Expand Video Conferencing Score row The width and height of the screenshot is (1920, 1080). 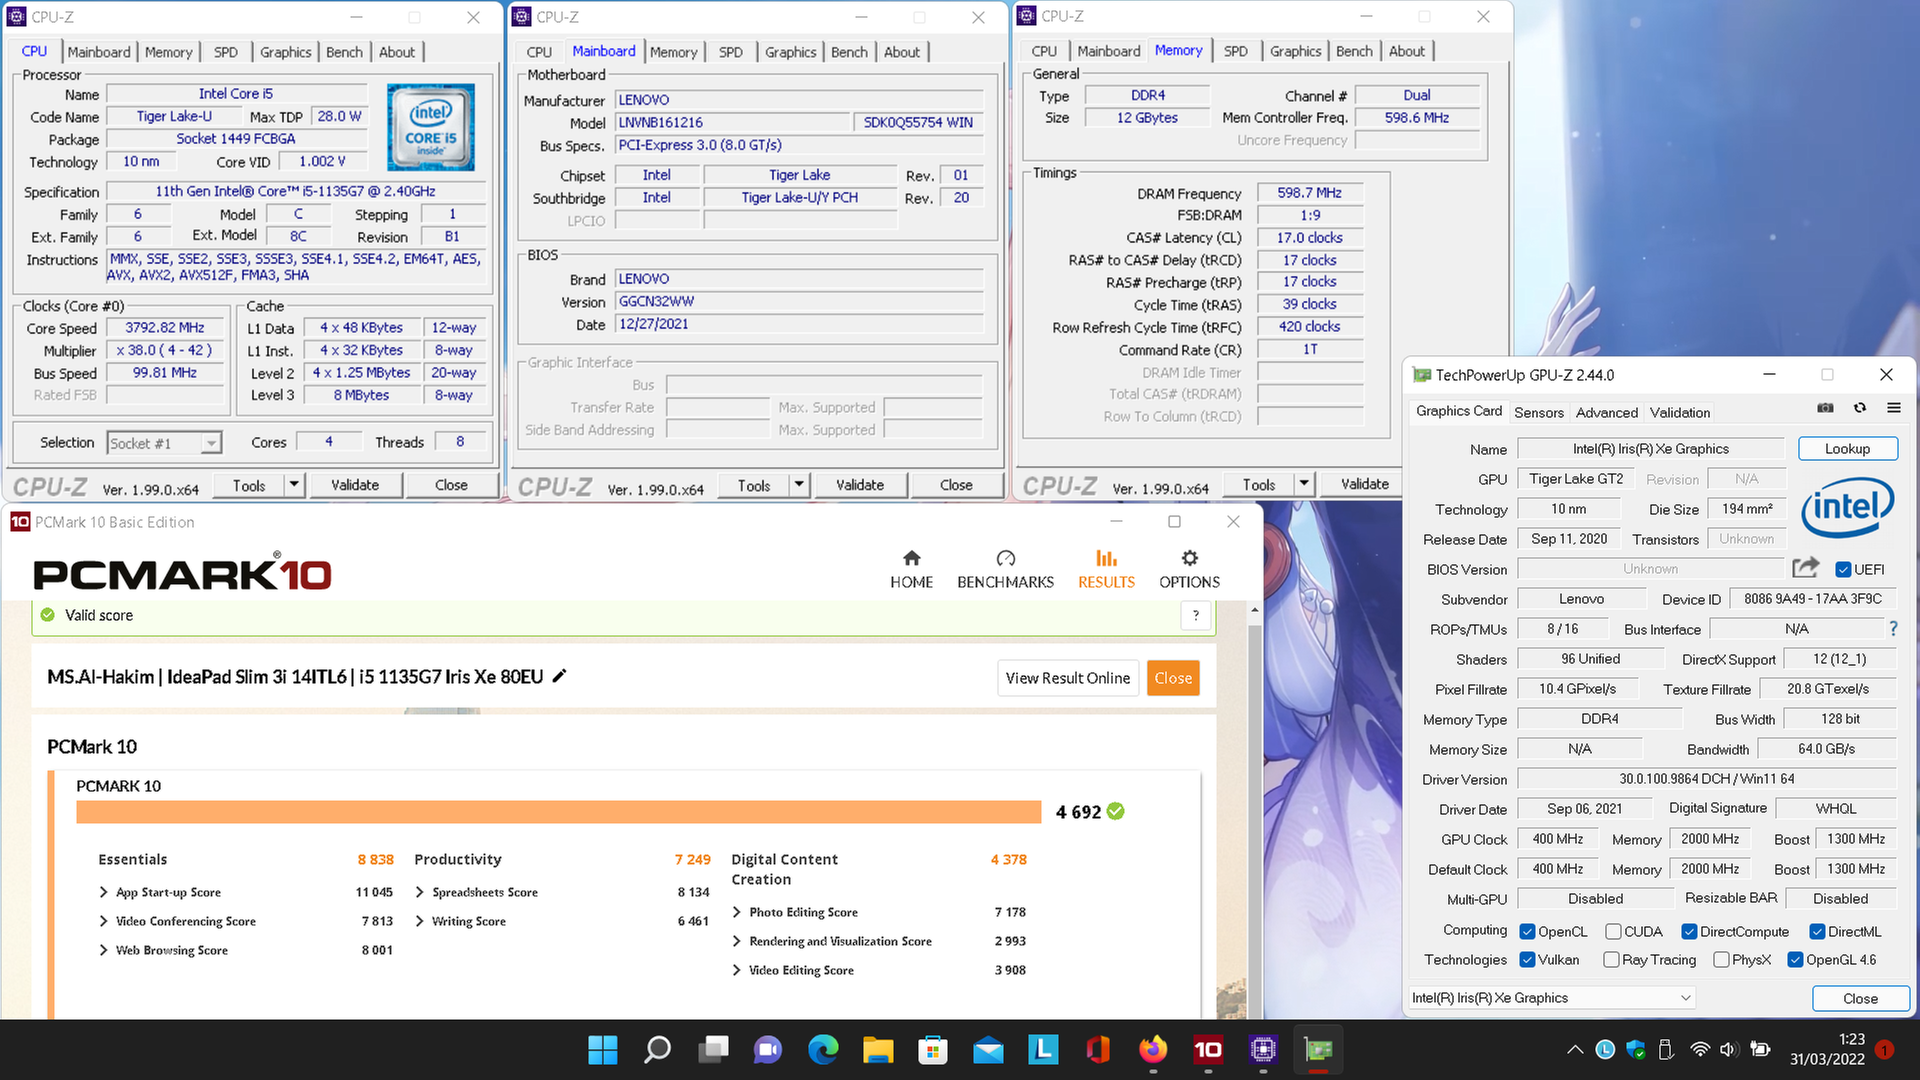coord(104,921)
